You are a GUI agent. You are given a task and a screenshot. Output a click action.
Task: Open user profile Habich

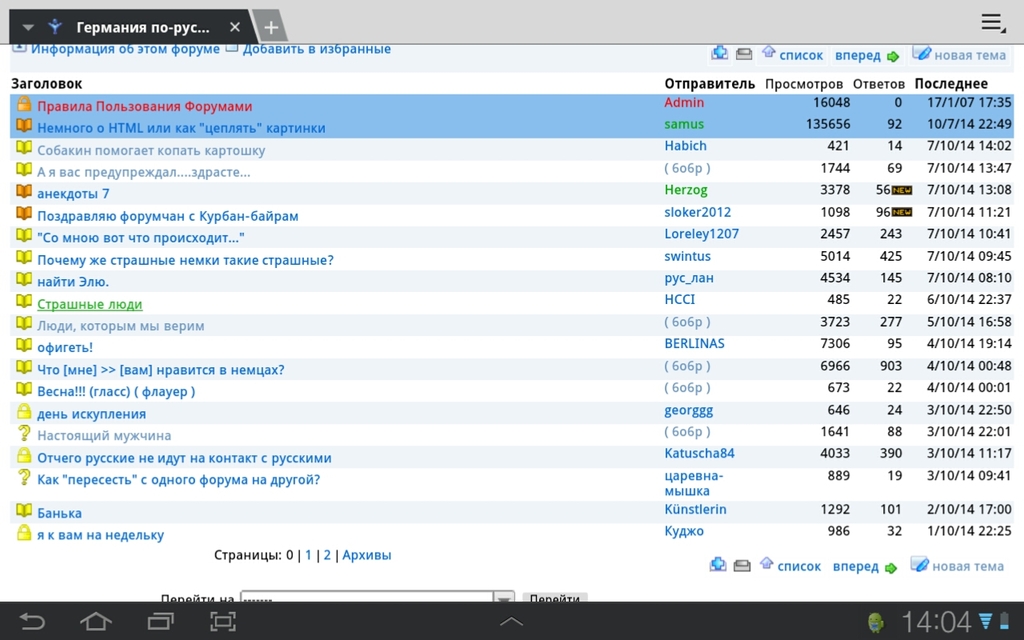pyautogui.click(x=686, y=146)
